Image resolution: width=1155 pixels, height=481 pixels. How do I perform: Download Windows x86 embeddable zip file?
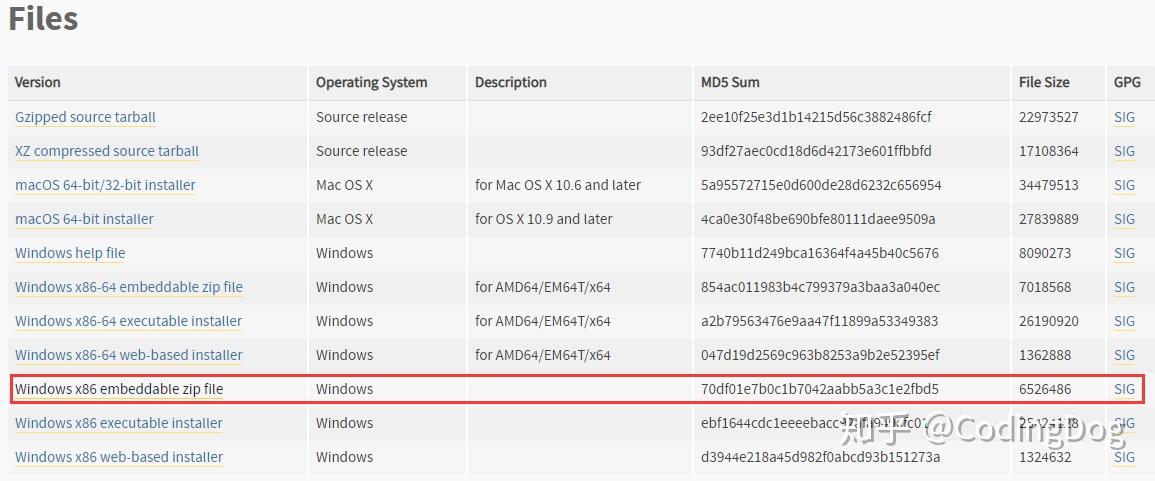point(119,389)
